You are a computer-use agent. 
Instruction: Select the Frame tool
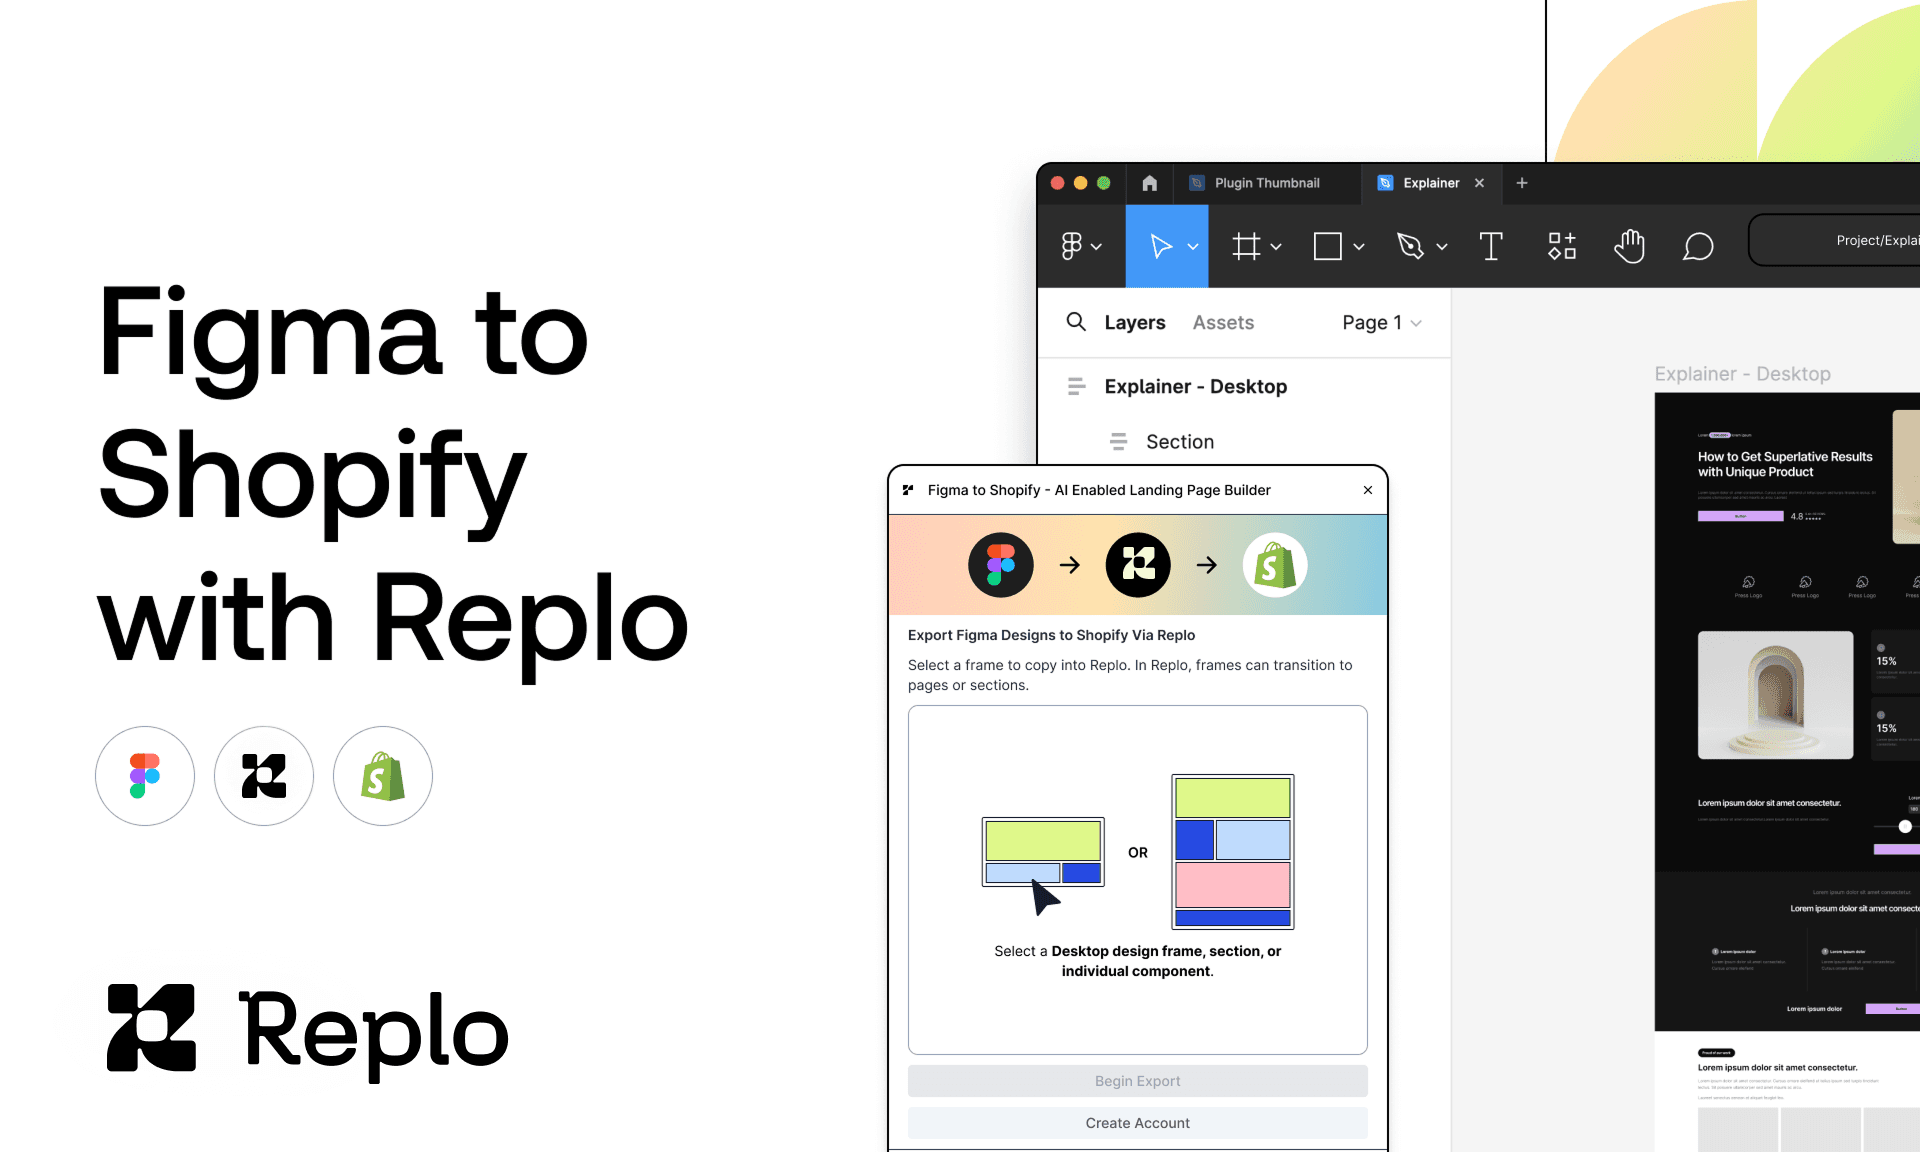pyautogui.click(x=1246, y=246)
